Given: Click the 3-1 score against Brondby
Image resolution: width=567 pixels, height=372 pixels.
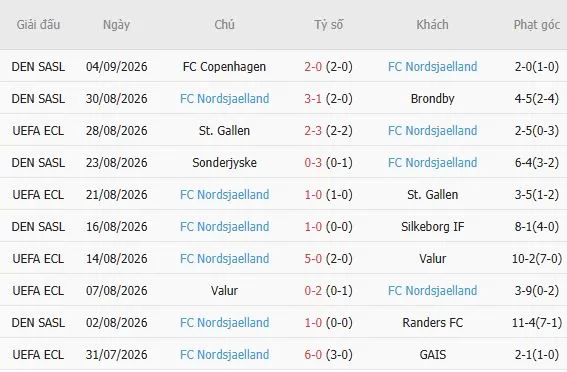Looking at the screenshot, I should pyautogui.click(x=313, y=98).
